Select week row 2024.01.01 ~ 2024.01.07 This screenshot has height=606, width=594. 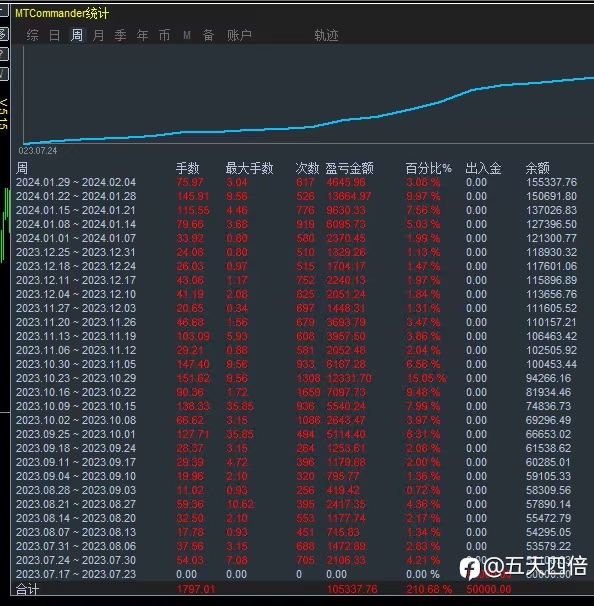(x=296, y=238)
